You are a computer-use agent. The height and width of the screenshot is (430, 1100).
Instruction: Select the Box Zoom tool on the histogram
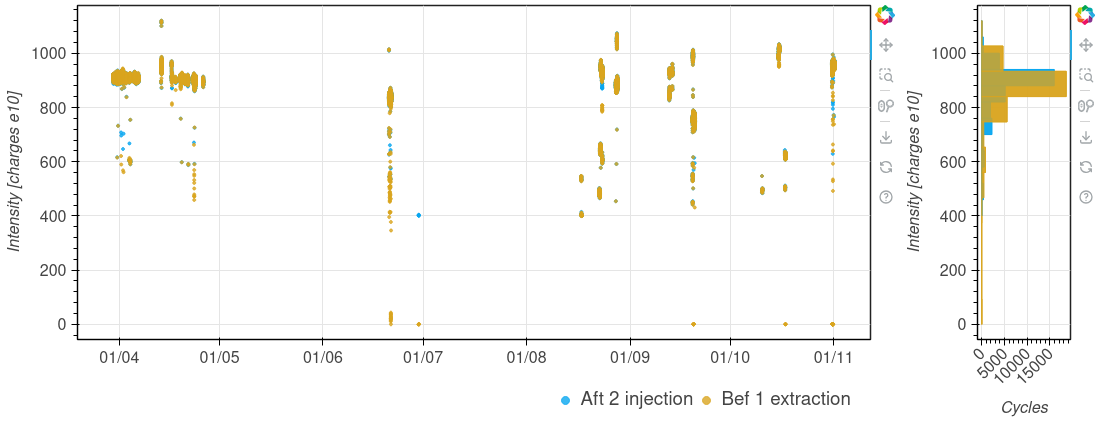pyautogui.click(x=1085, y=75)
